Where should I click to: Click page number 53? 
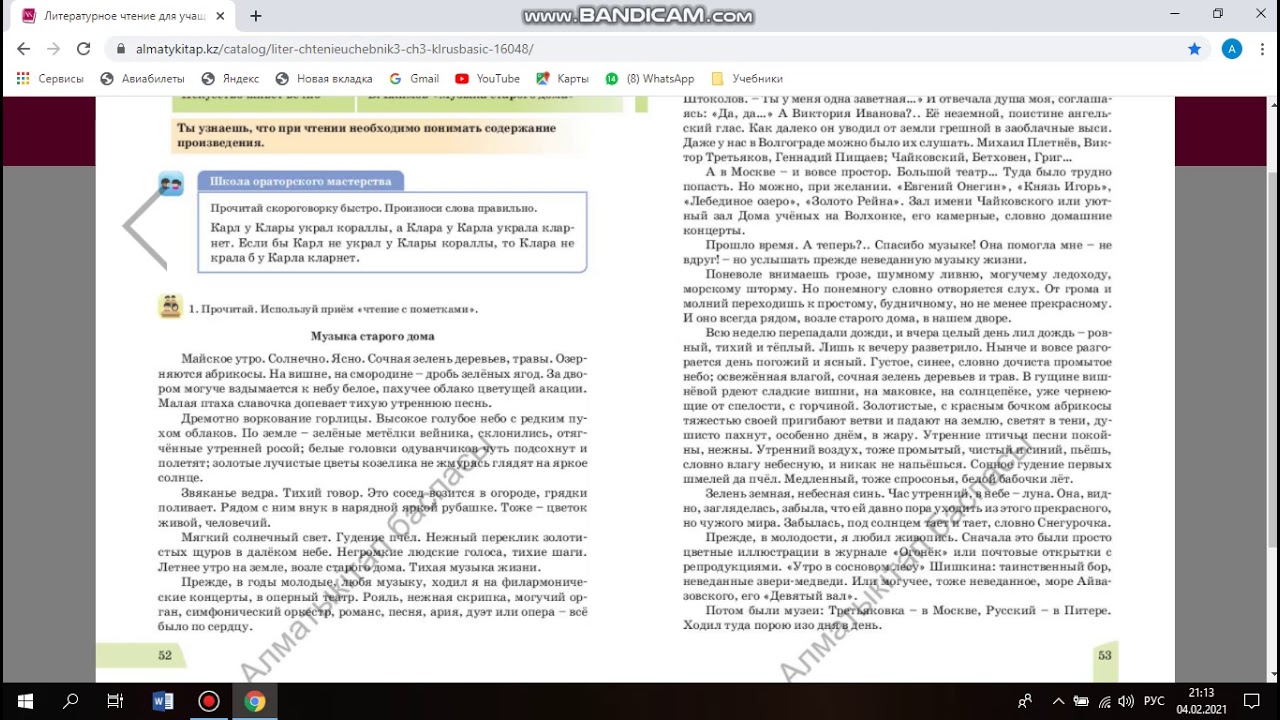(1105, 656)
